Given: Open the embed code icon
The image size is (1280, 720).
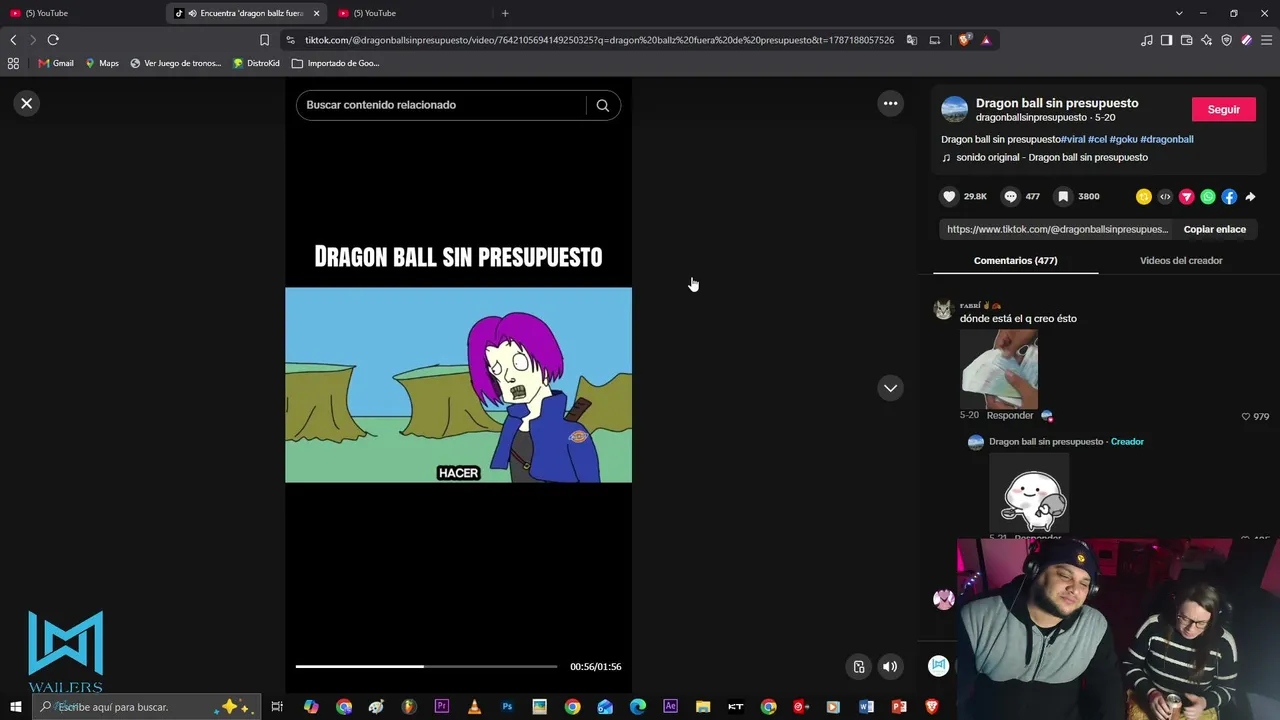Looking at the screenshot, I should (x=1165, y=196).
